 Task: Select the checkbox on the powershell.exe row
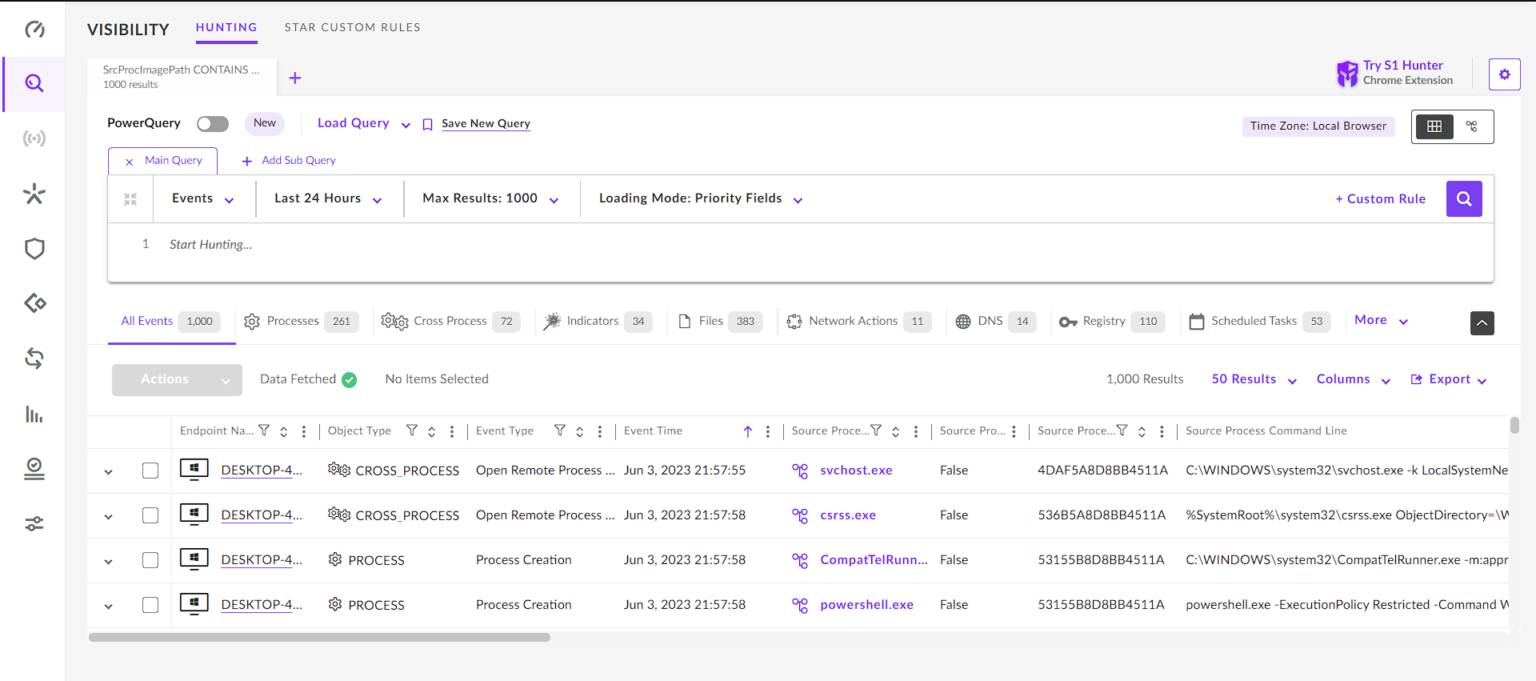point(150,604)
